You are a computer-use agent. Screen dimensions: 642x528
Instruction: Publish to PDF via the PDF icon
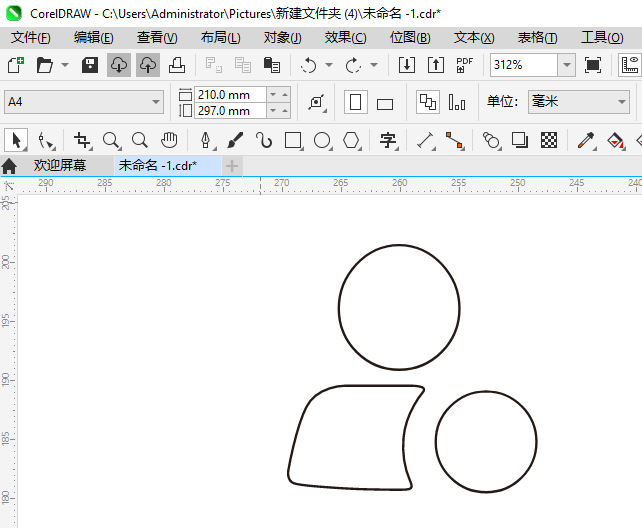(x=464, y=65)
